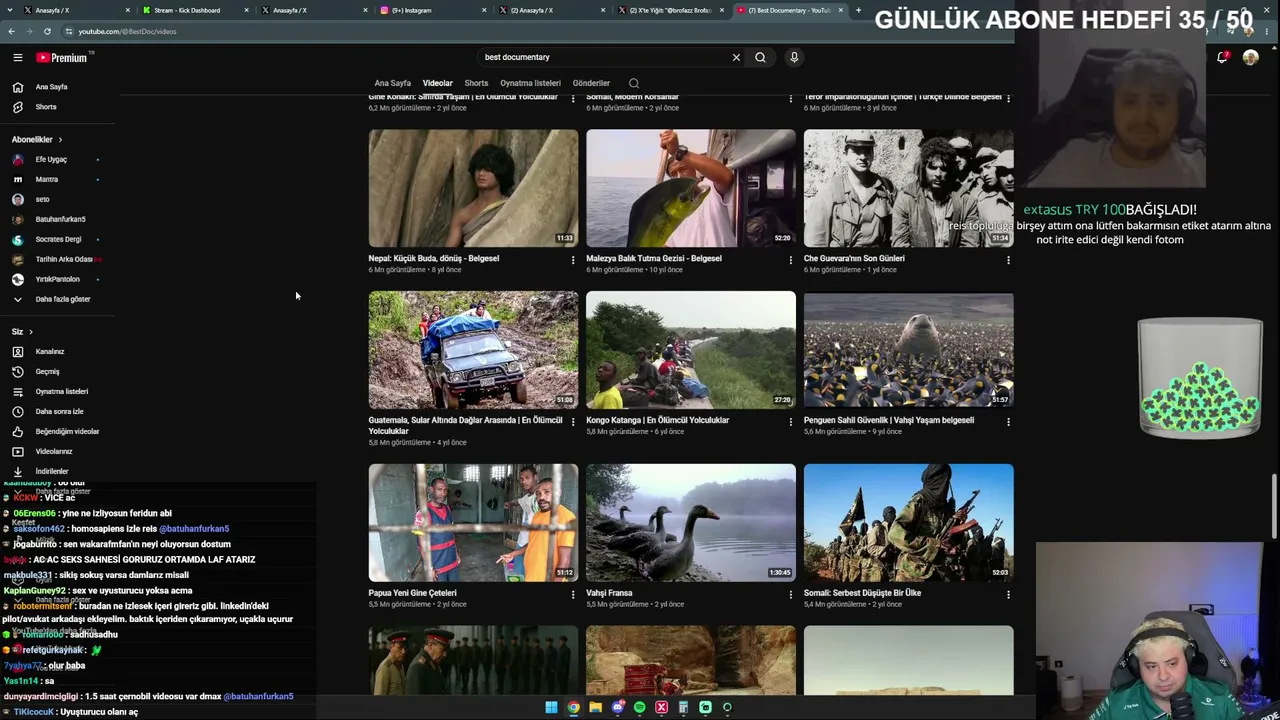The height and width of the screenshot is (720, 1280).
Task: Switch to the channel Ana Sayfa tab
Action: 392,83
